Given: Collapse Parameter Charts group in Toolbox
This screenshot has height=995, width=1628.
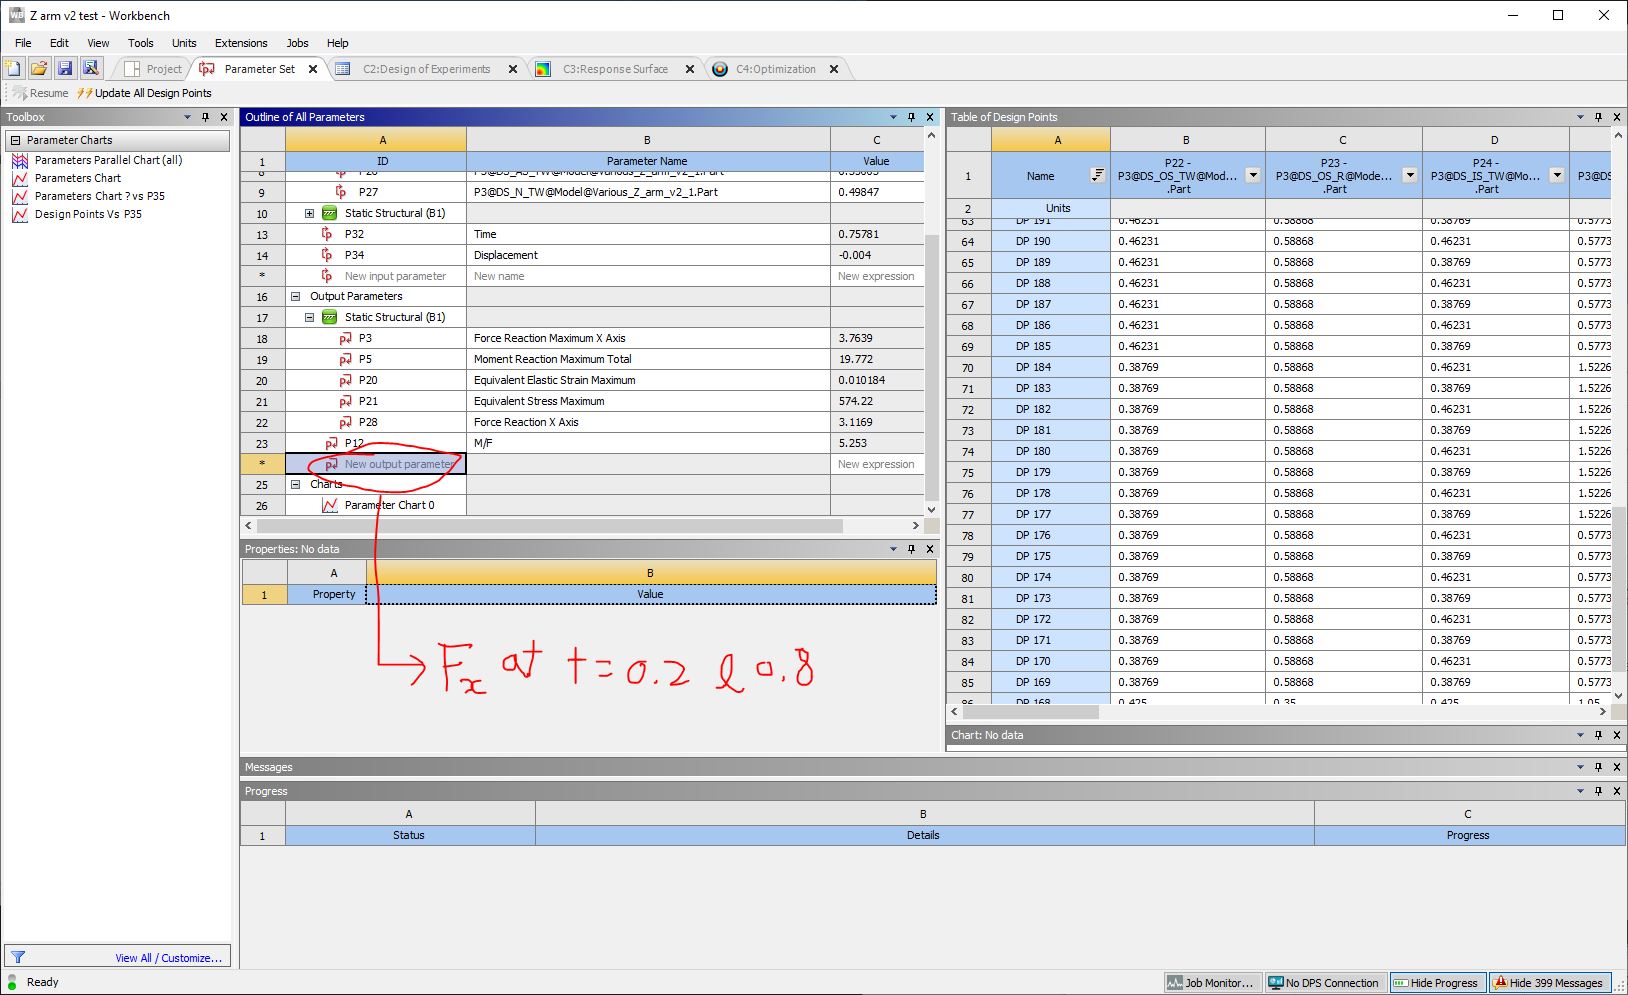Looking at the screenshot, I should coord(15,141).
